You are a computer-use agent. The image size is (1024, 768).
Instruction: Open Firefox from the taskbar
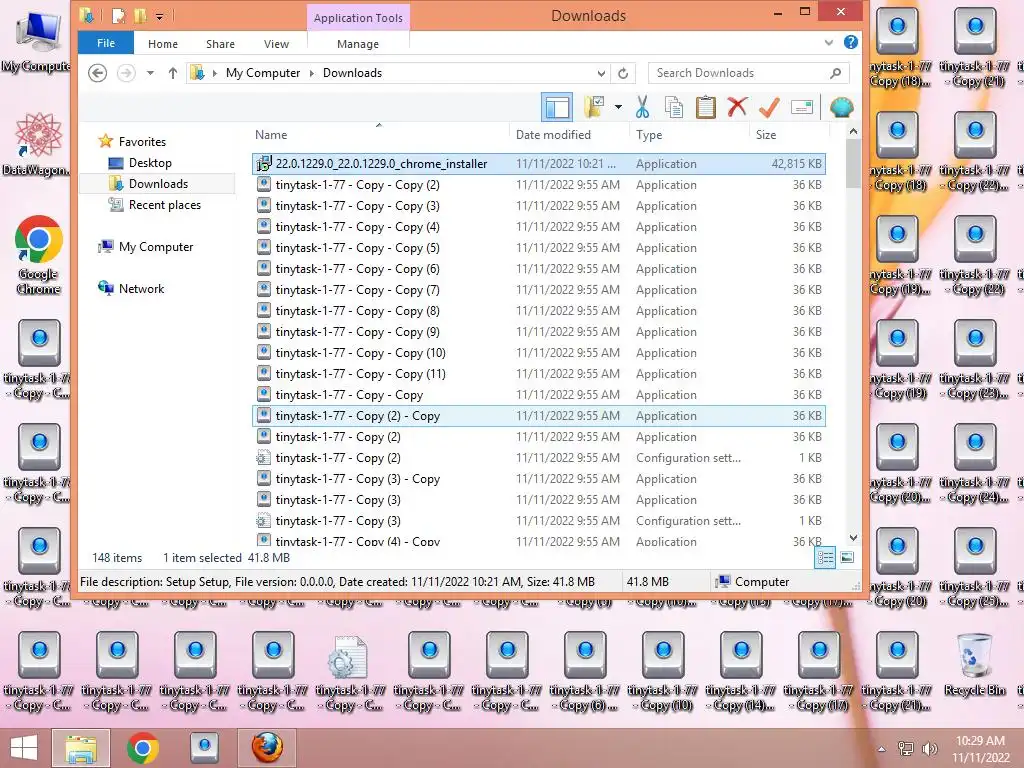[x=267, y=748]
